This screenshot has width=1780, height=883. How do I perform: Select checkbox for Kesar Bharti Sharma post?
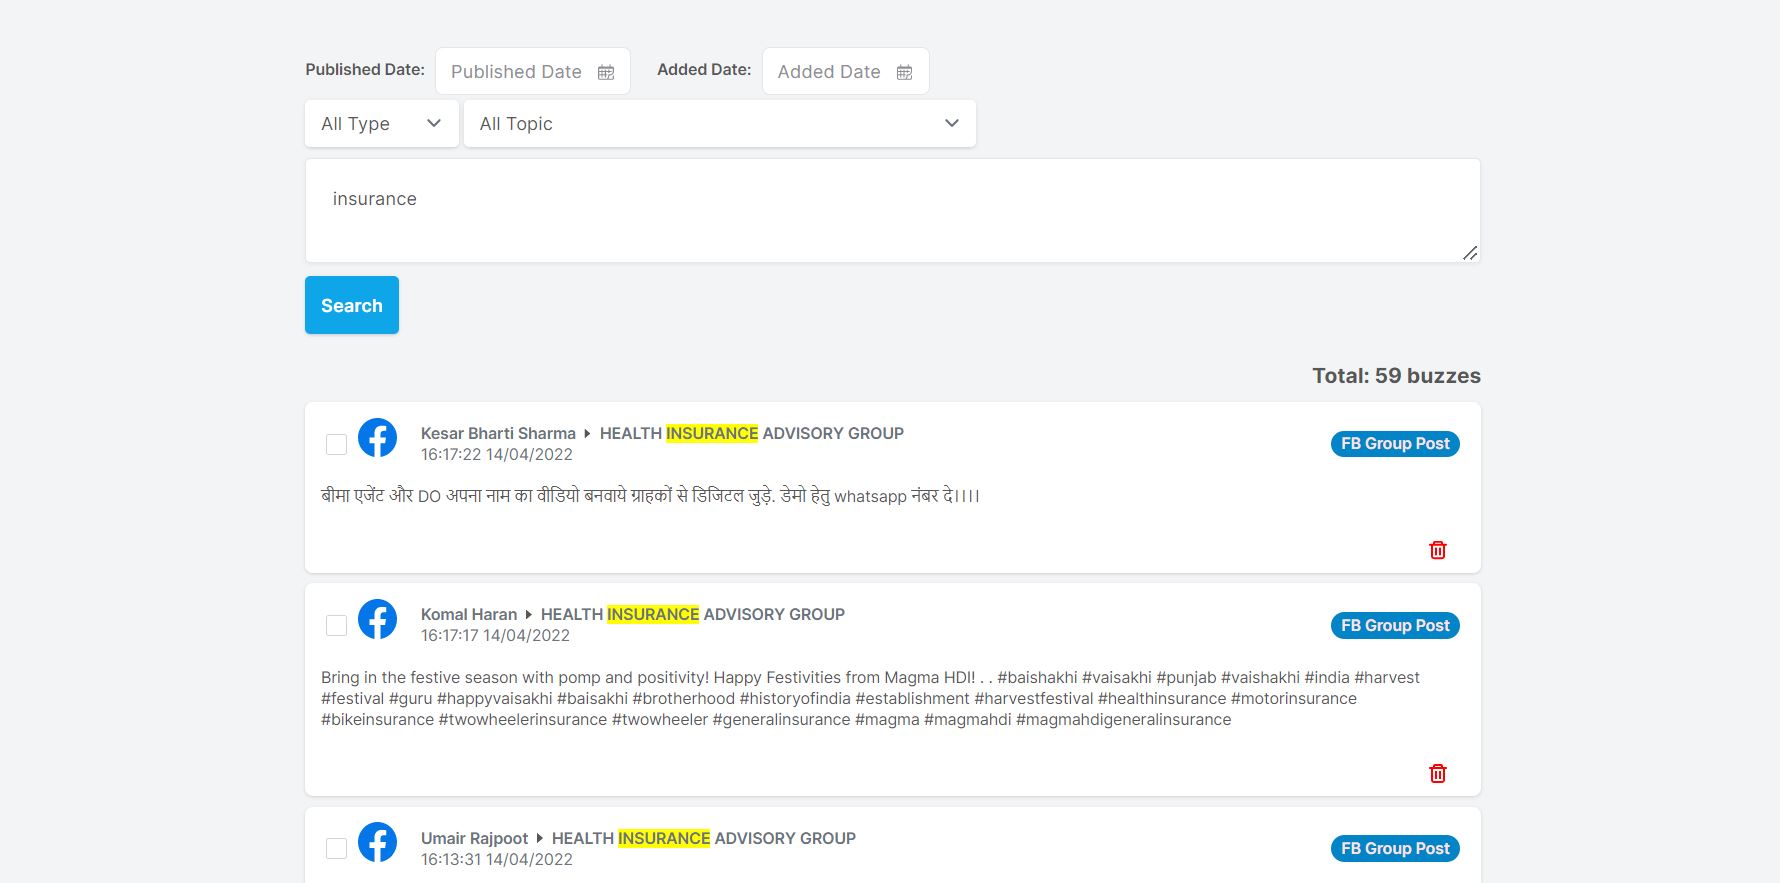click(x=337, y=444)
